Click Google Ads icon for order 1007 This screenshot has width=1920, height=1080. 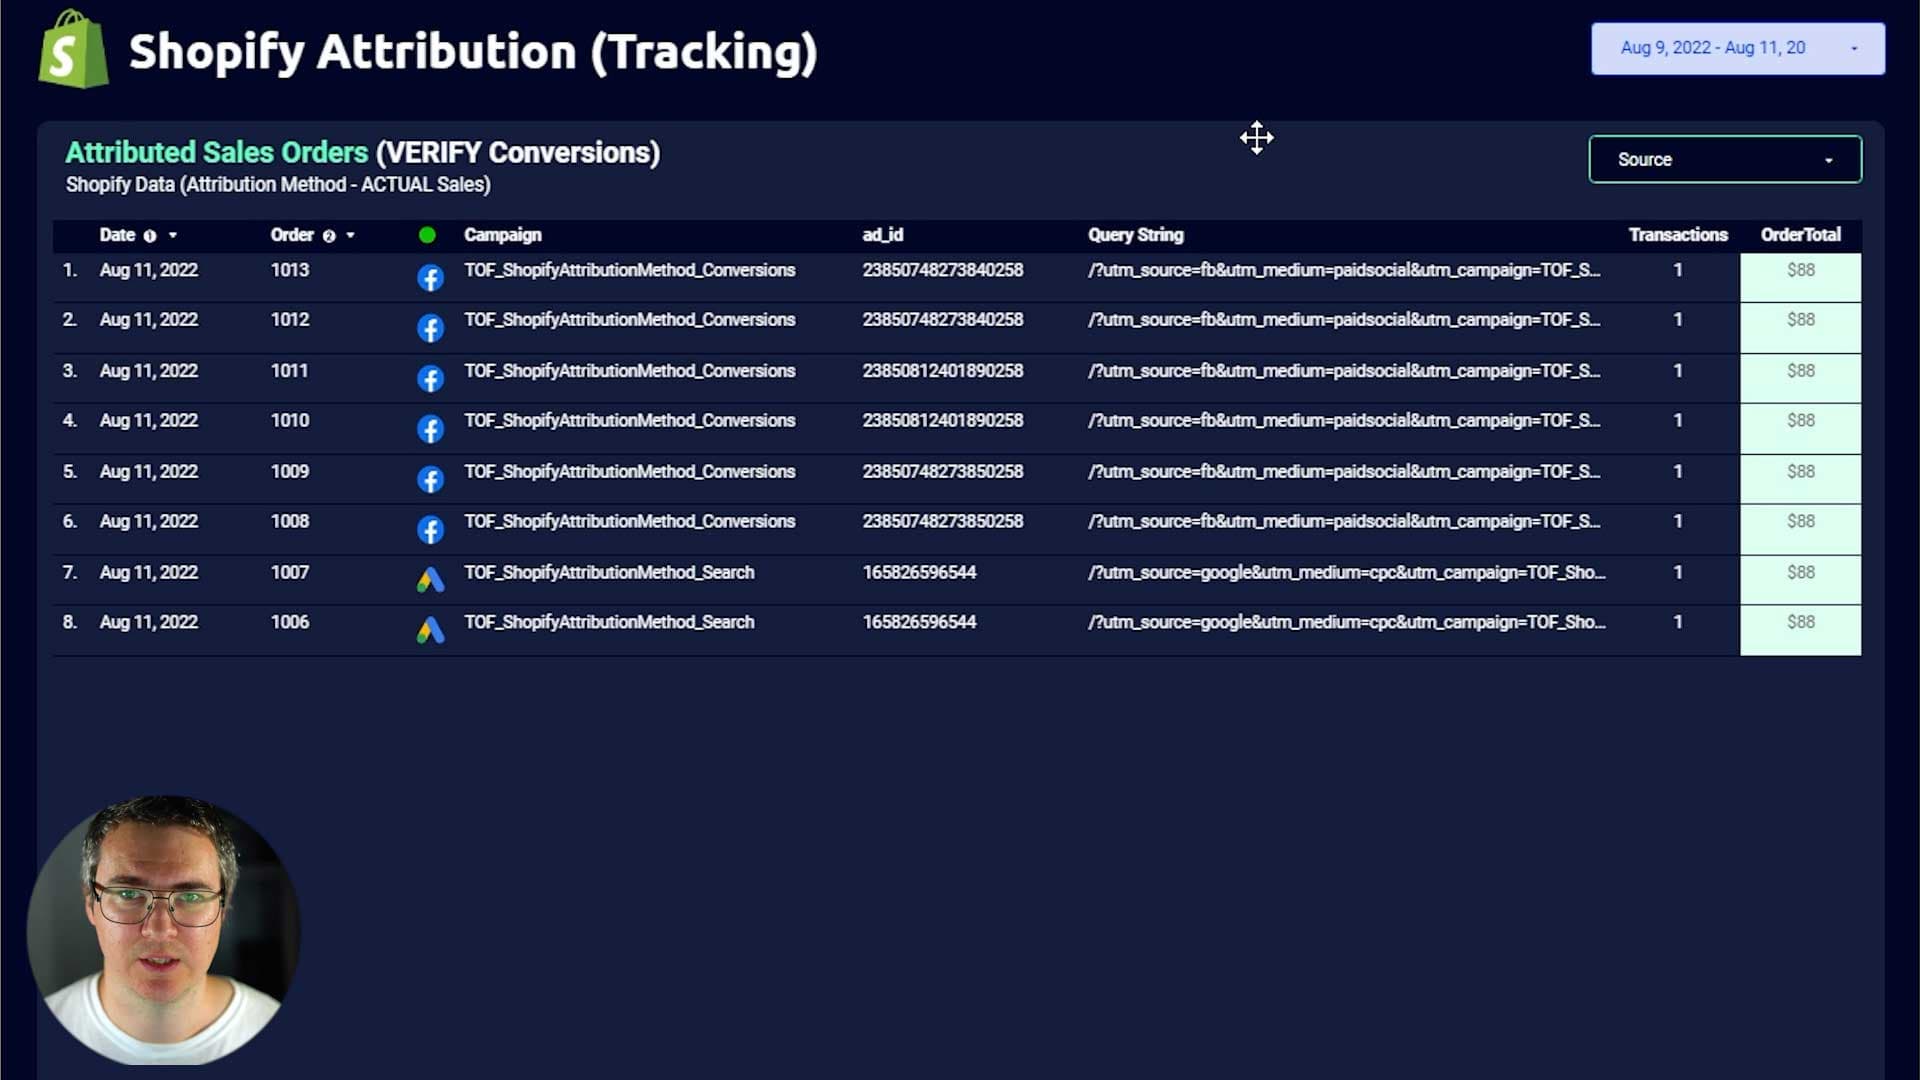pyautogui.click(x=430, y=580)
